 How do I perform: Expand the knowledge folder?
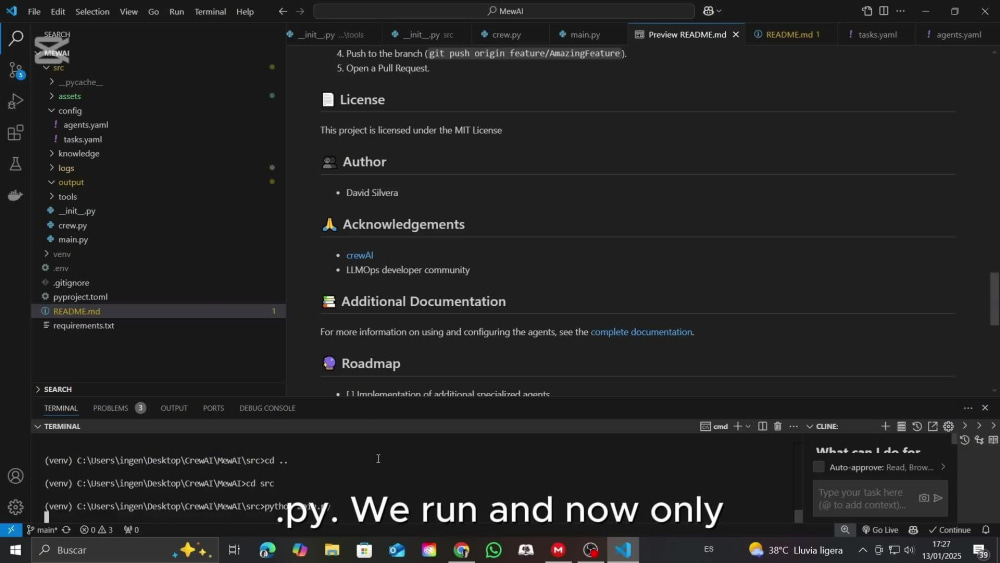click(52, 154)
